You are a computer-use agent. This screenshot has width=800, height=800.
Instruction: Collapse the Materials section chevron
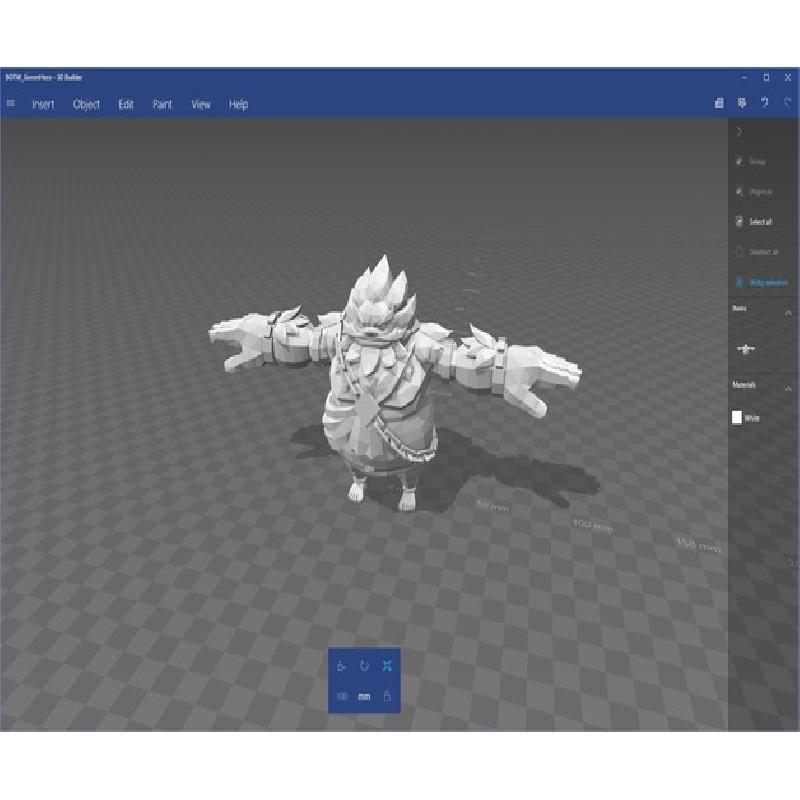[x=788, y=388]
